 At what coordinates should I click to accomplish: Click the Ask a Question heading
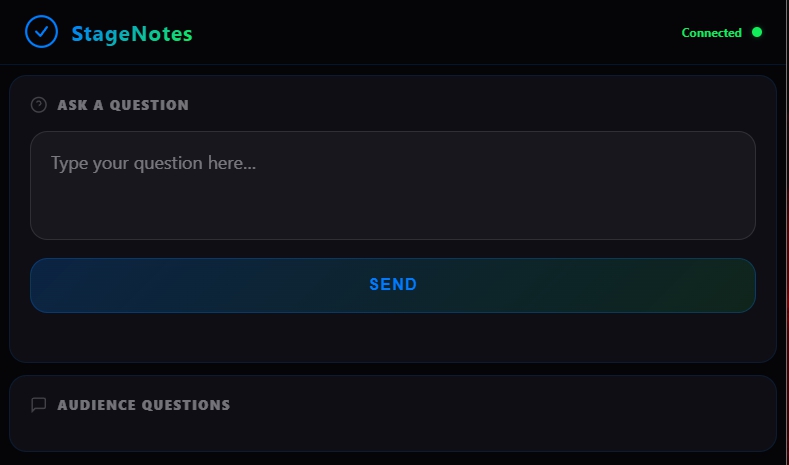tap(123, 105)
